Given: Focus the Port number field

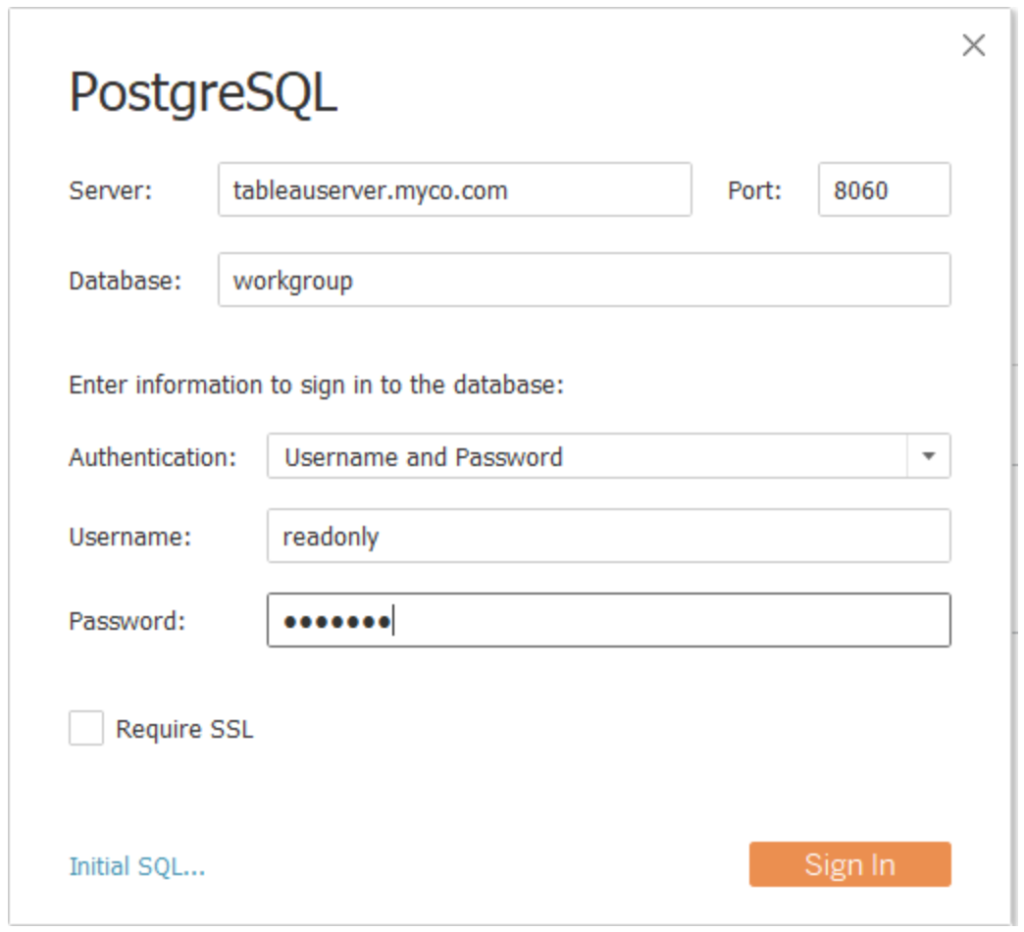Looking at the screenshot, I should point(883,190).
